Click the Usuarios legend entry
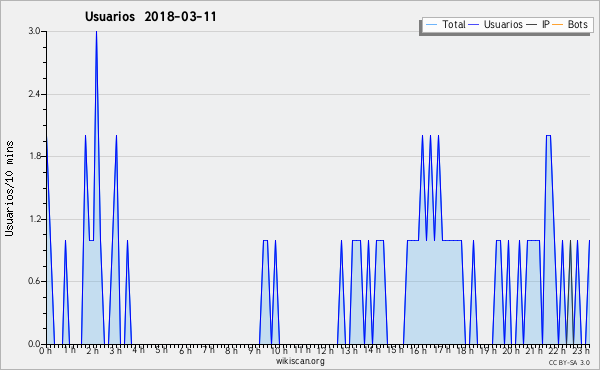Image resolution: width=600 pixels, height=370 pixels. pyautogui.click(x=496, y=24)
